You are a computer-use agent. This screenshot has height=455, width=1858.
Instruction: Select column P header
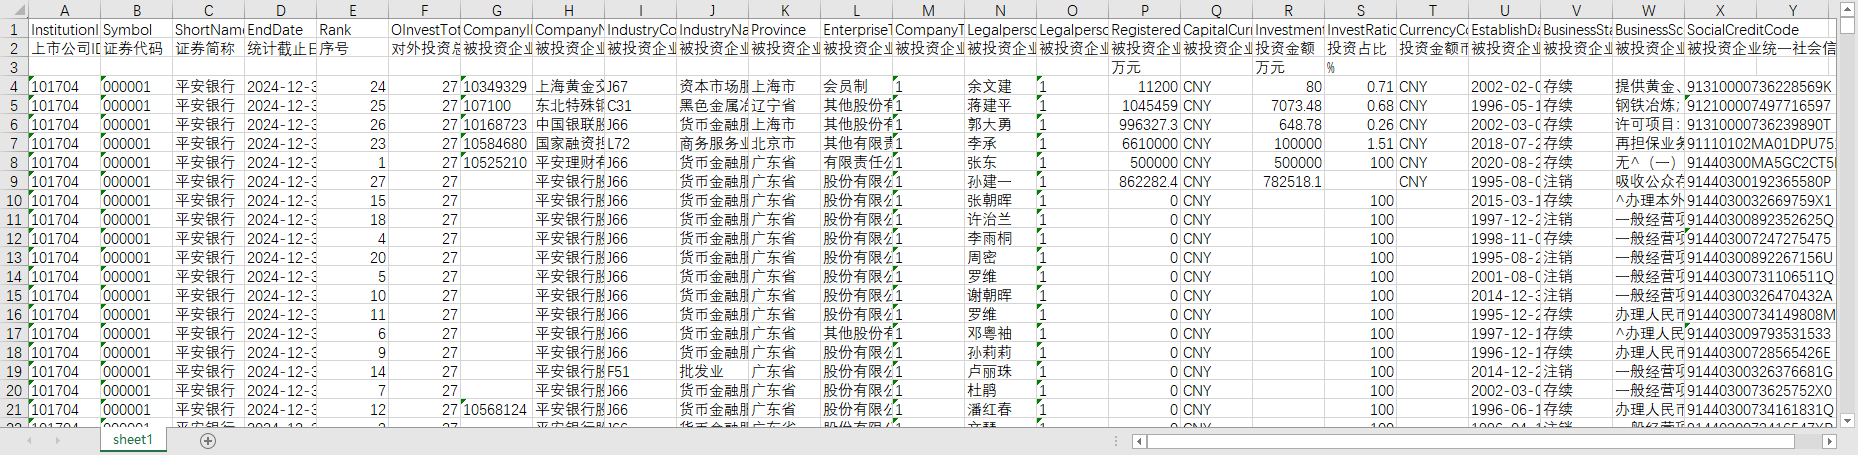(x=1144, y=10)
